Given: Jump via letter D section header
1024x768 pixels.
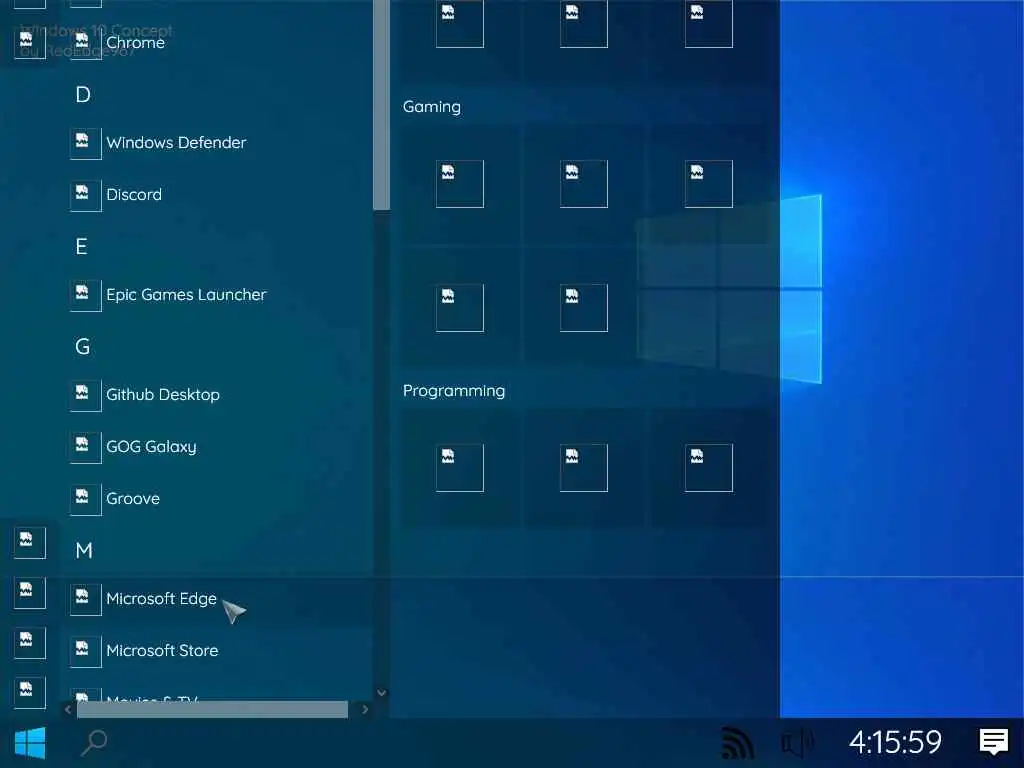Looking at the screenshot, I should point(83,95).
